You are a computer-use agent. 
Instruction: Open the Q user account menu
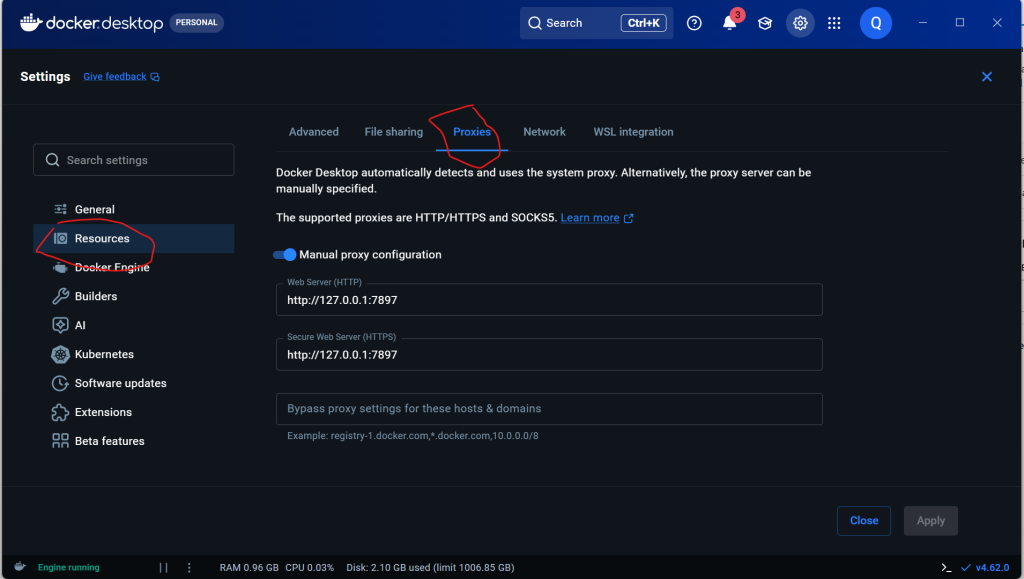click(875, 23)
